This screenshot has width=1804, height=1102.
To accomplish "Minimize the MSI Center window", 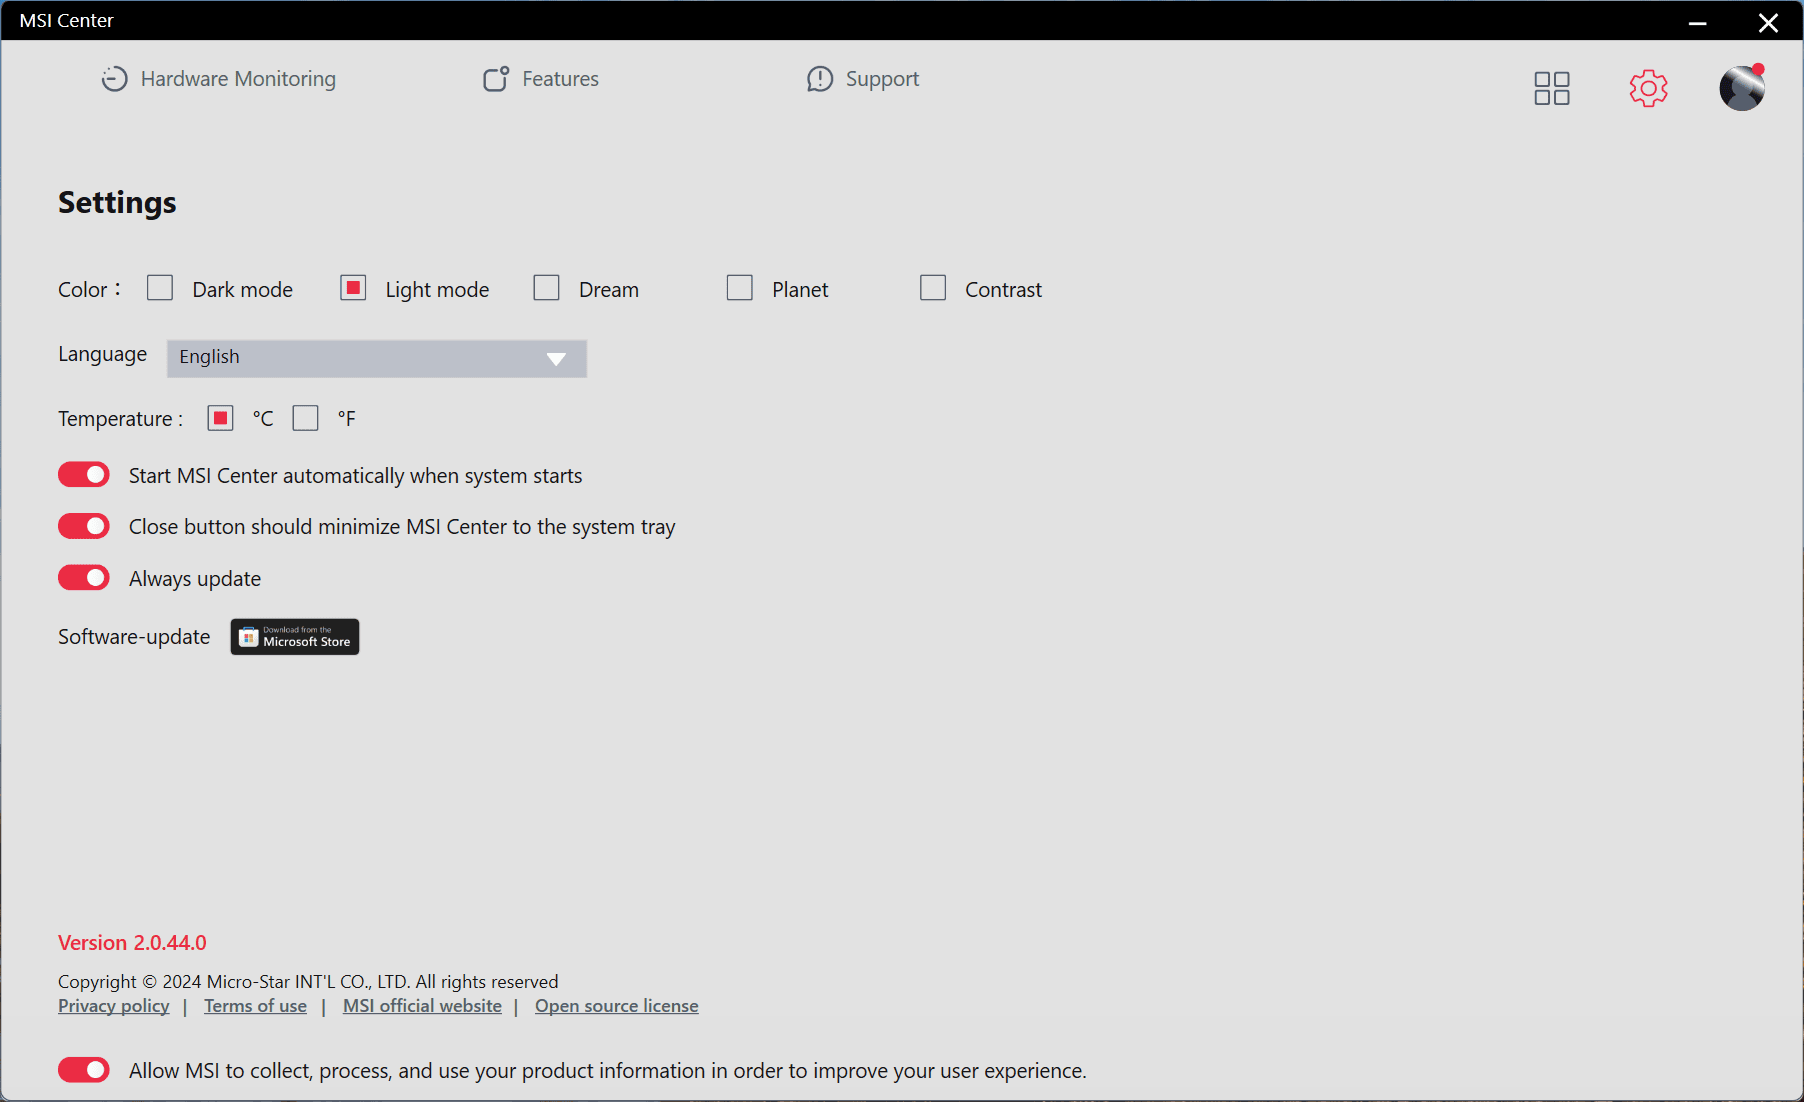I will point(1698,22).
